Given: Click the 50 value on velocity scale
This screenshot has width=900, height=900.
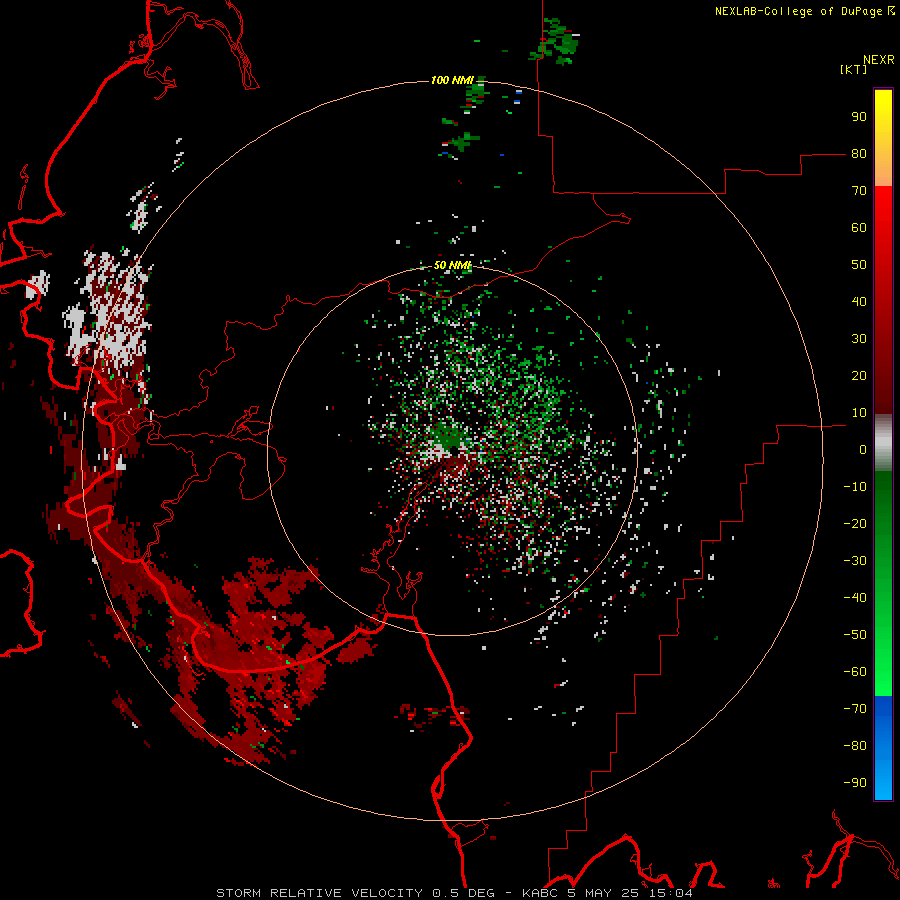Looking at the screenshot, I should tap(859, 265).
